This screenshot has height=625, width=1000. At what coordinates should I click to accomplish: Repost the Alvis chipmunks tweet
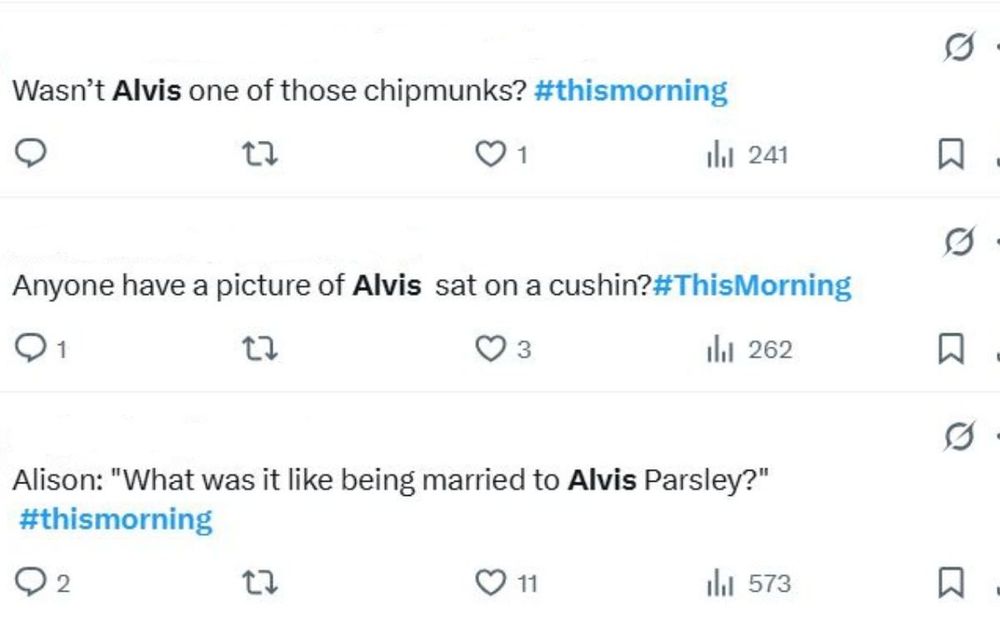tap(261, 154)
